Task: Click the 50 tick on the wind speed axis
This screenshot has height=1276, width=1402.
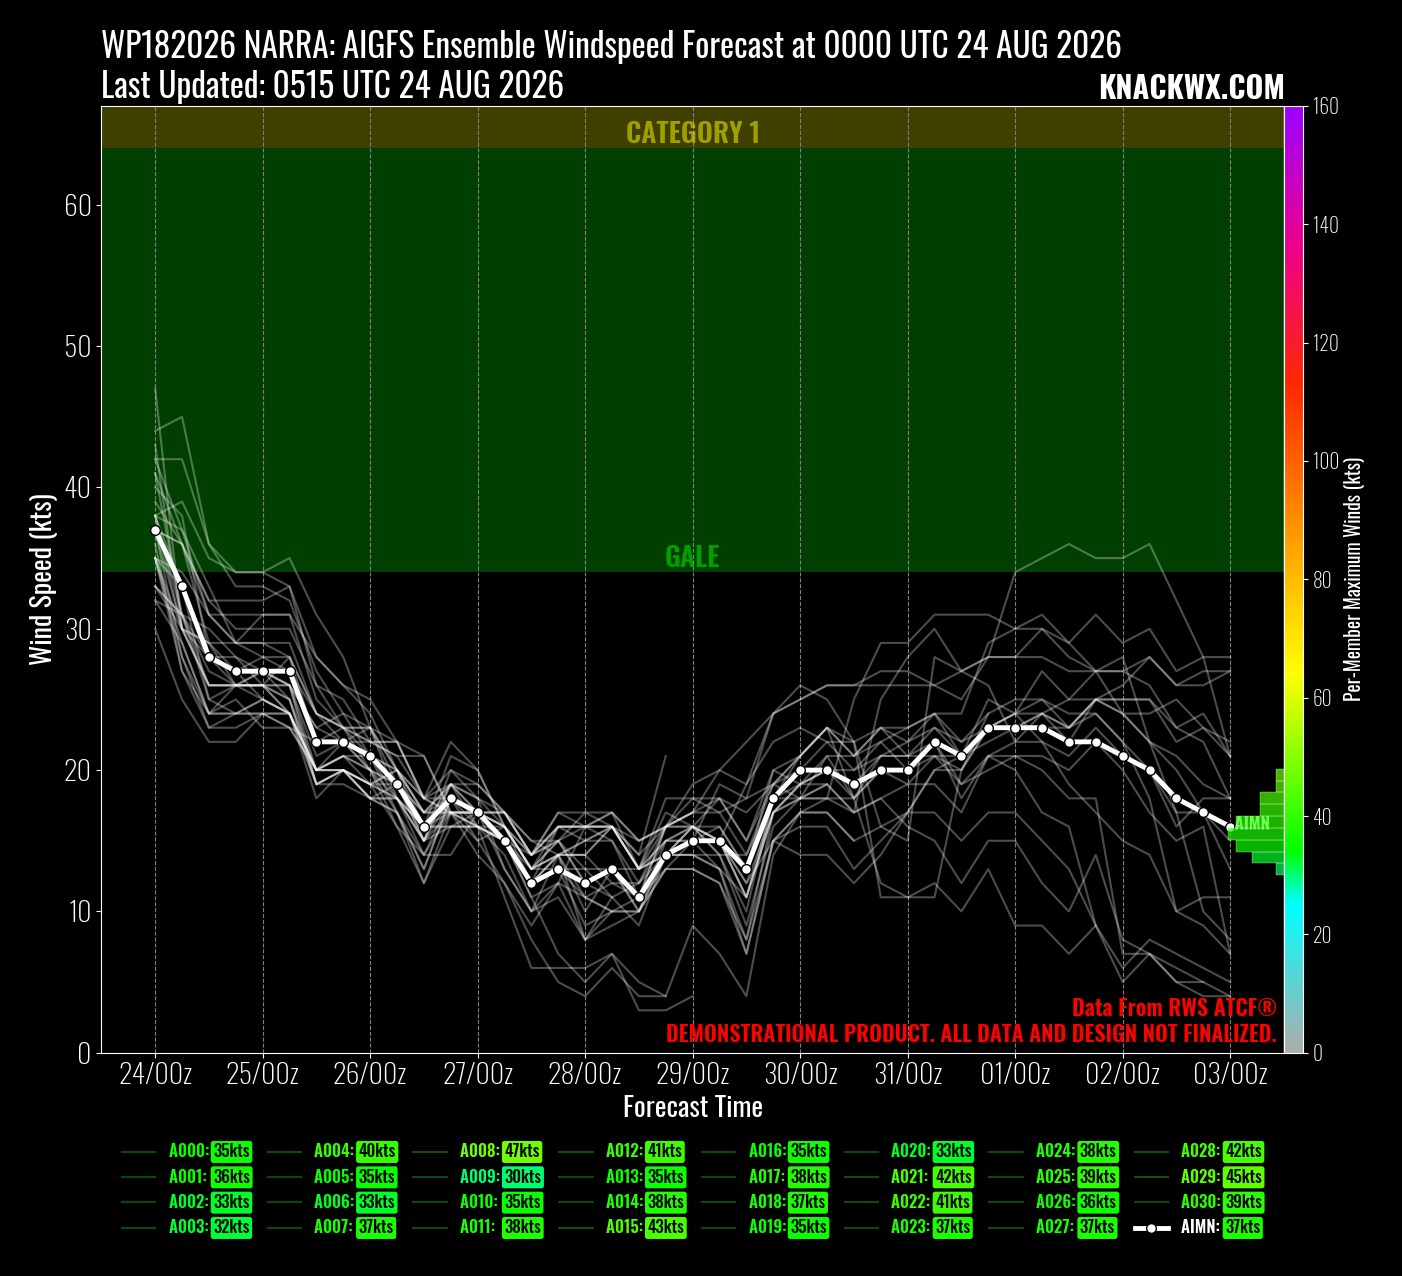Action: 78,347
